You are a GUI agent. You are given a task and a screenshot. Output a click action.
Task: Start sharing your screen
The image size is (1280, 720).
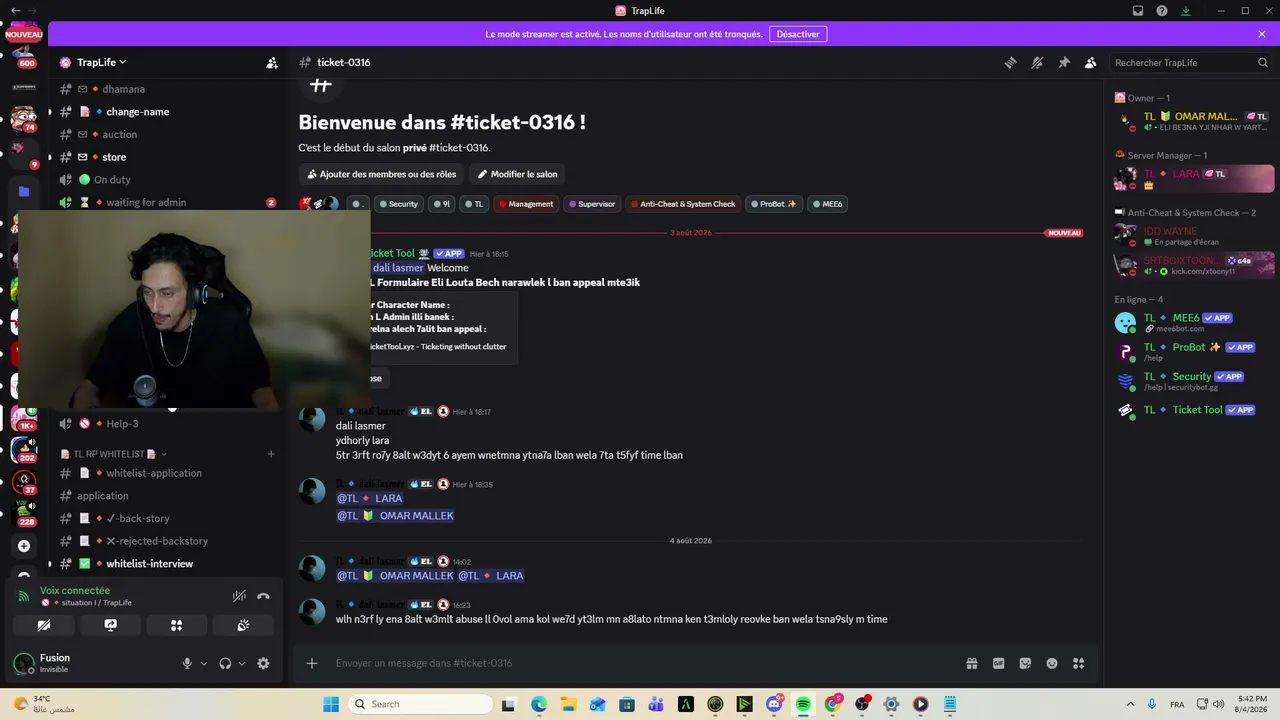tap(110, 625)
